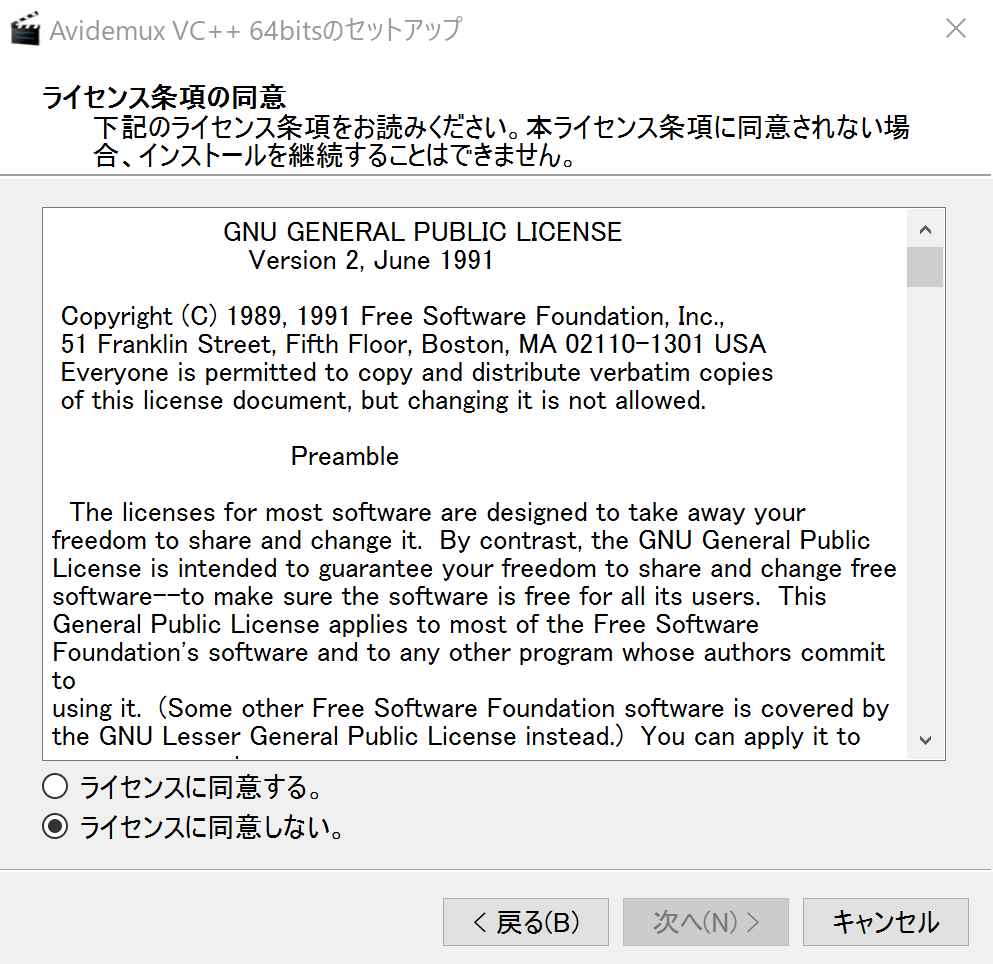Click license scrollbar down arrow
The image size is (993, 964).
tap(925, 740)
